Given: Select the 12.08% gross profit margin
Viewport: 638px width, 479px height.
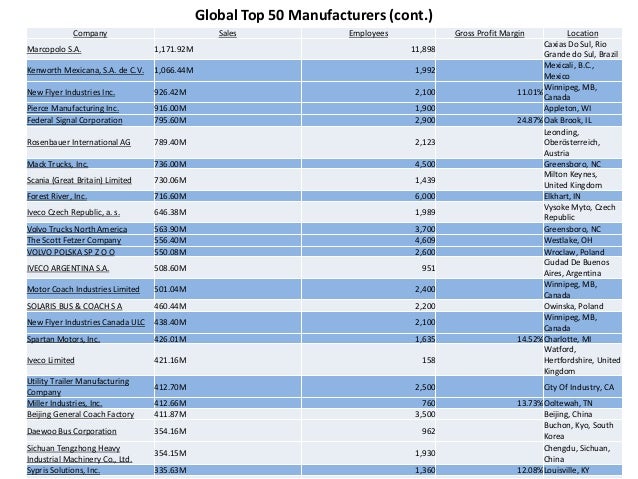Looking at the screenshot, I should [x=530, y=470].
